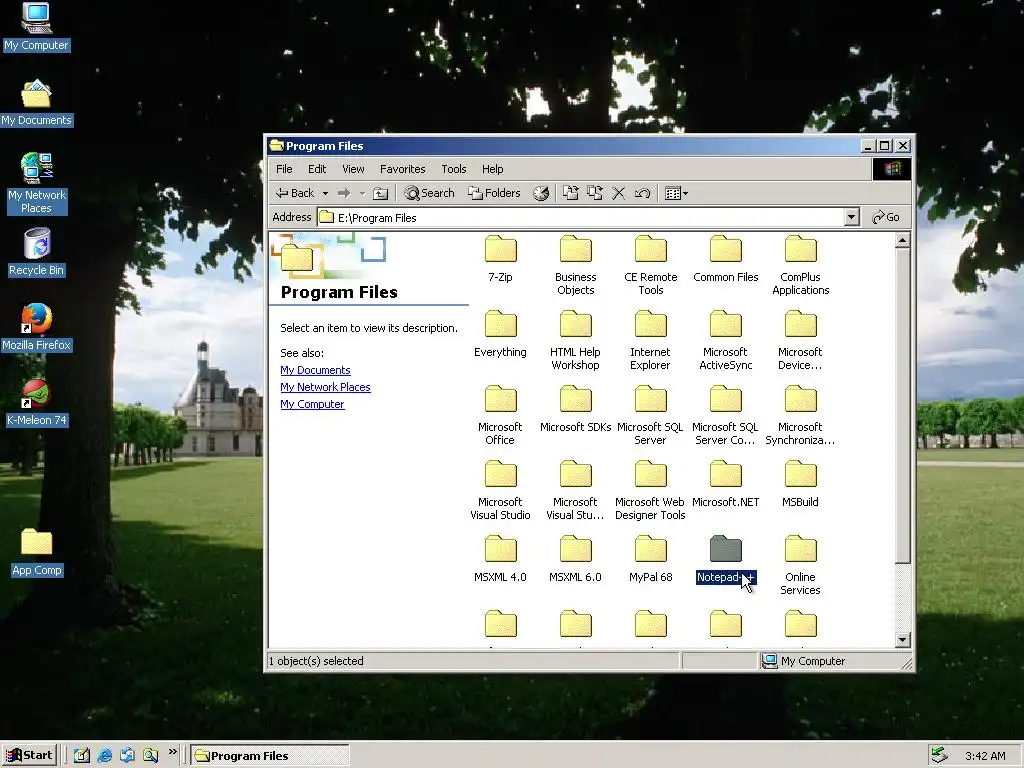
Task: Click the scrollbar down arrow
Action: [903, 640]
